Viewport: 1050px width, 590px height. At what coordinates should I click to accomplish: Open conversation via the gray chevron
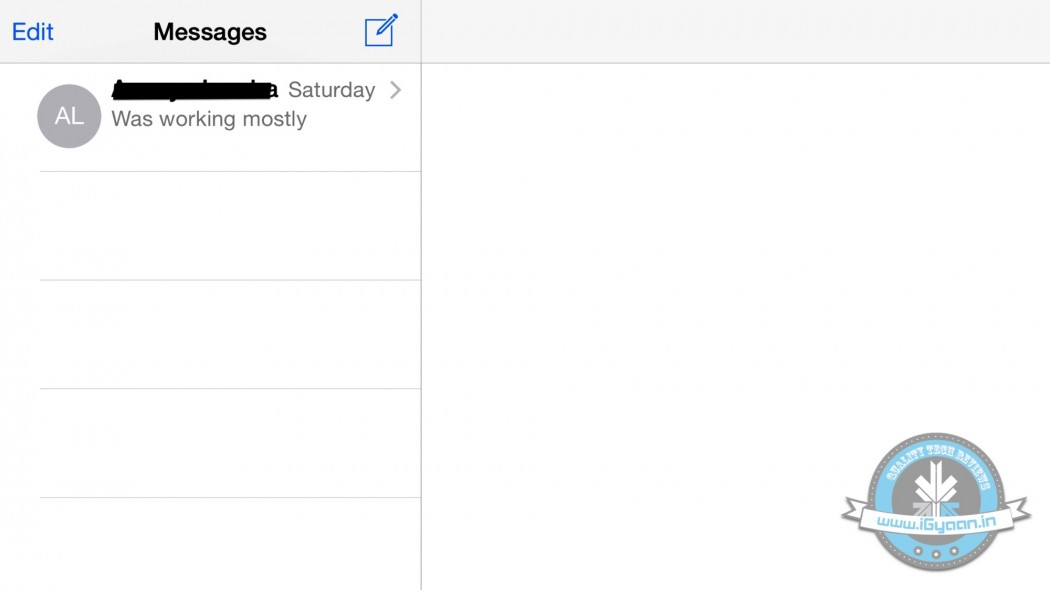point(395,90)
